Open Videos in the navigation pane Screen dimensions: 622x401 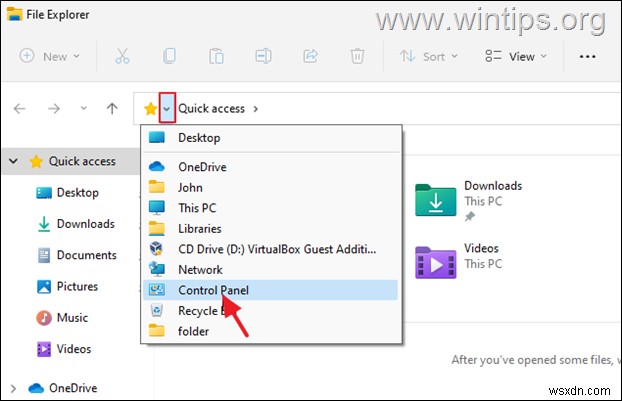tap(74, 349)
